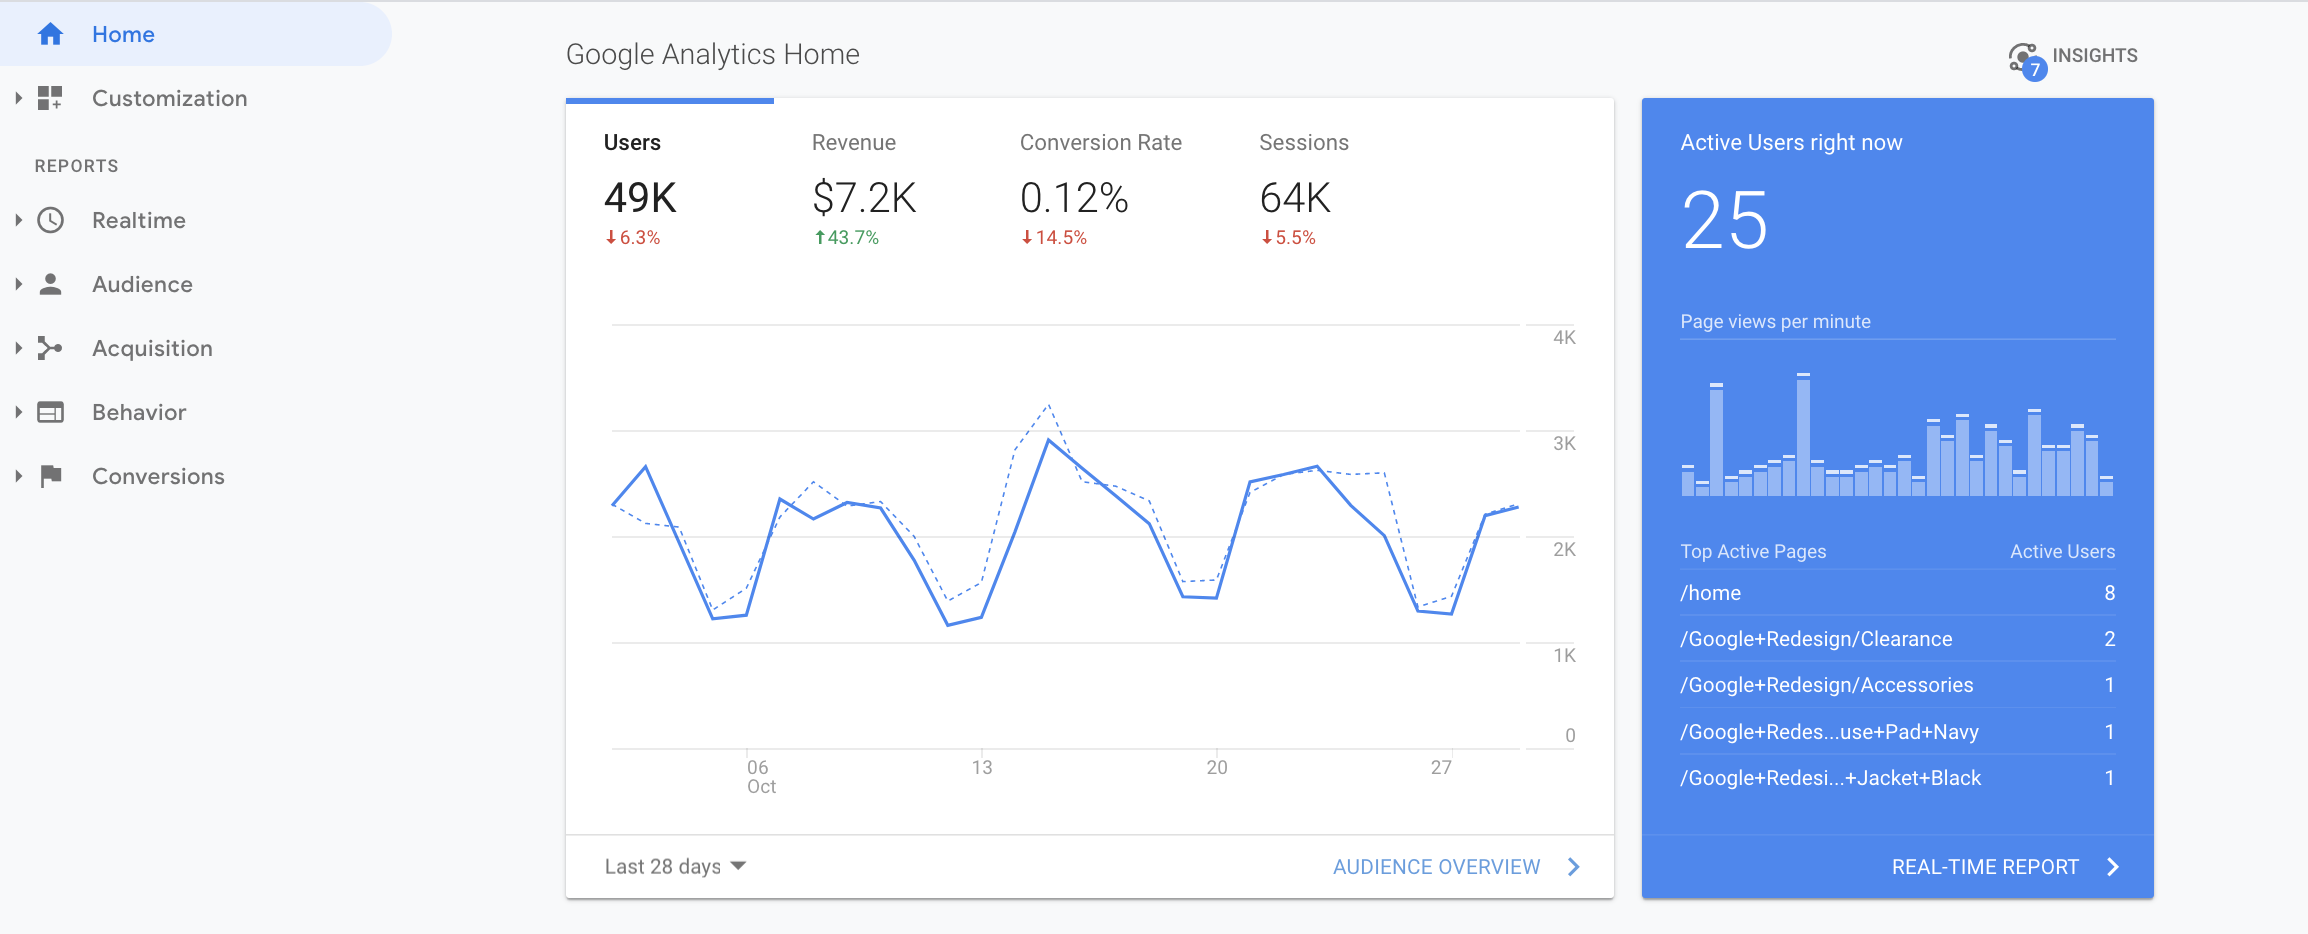This screenshot has height=934, width=2308.
Task: Click the $7.2K revenue value
Action: (x=864, y=198)
